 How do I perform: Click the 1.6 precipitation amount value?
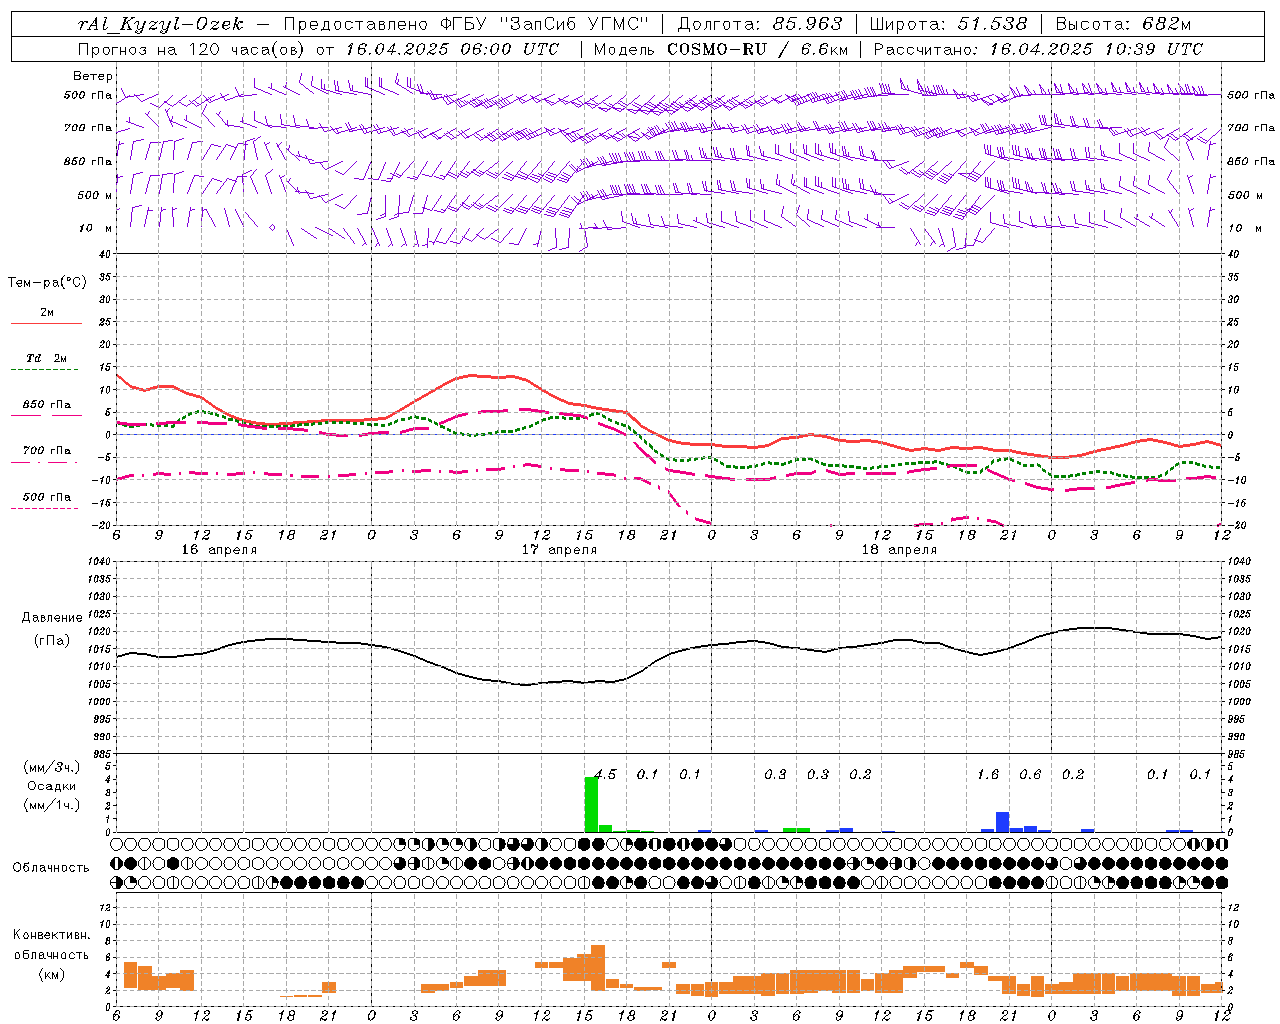click(x=988, y=774)
